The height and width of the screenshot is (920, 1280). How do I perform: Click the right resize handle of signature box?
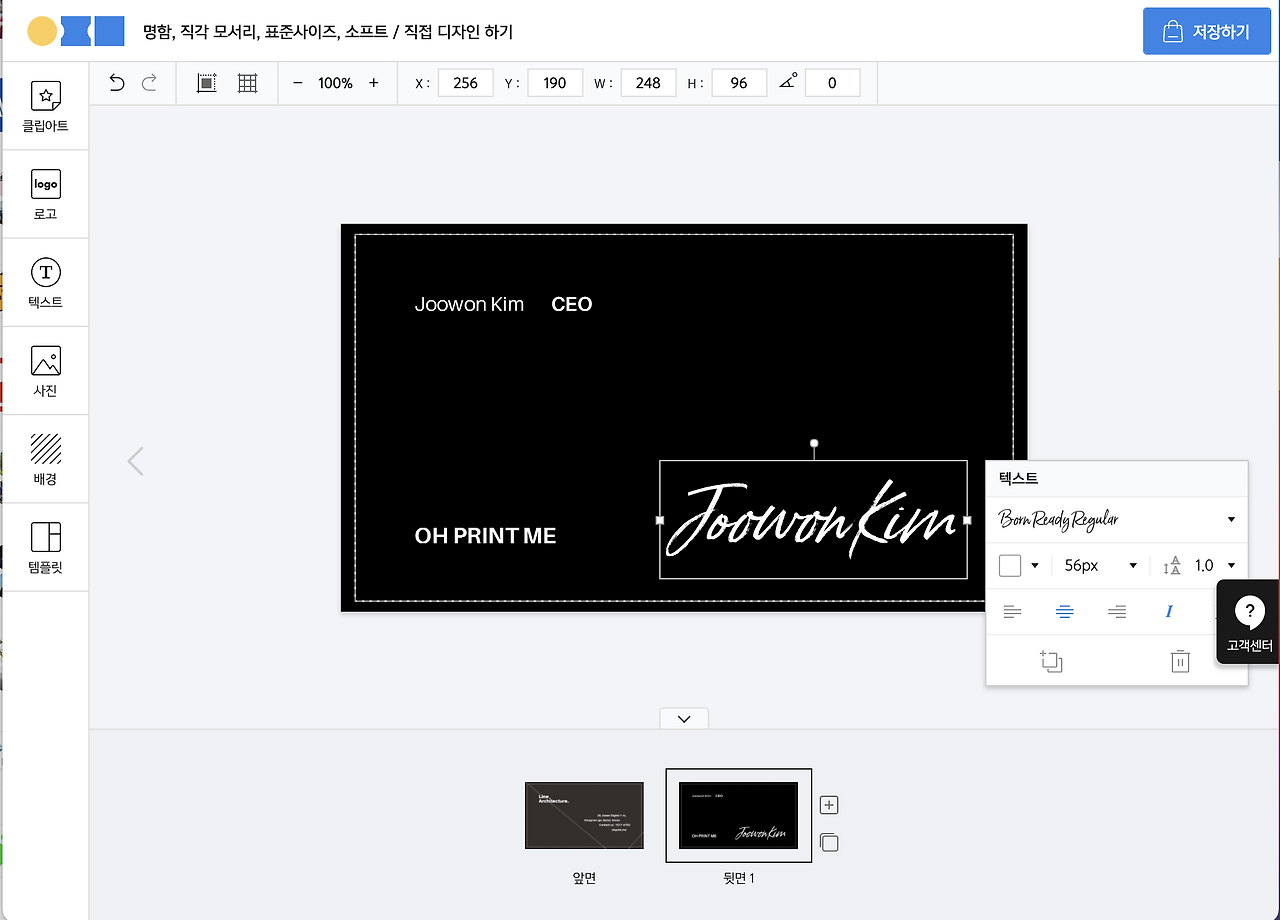point(967,520)
